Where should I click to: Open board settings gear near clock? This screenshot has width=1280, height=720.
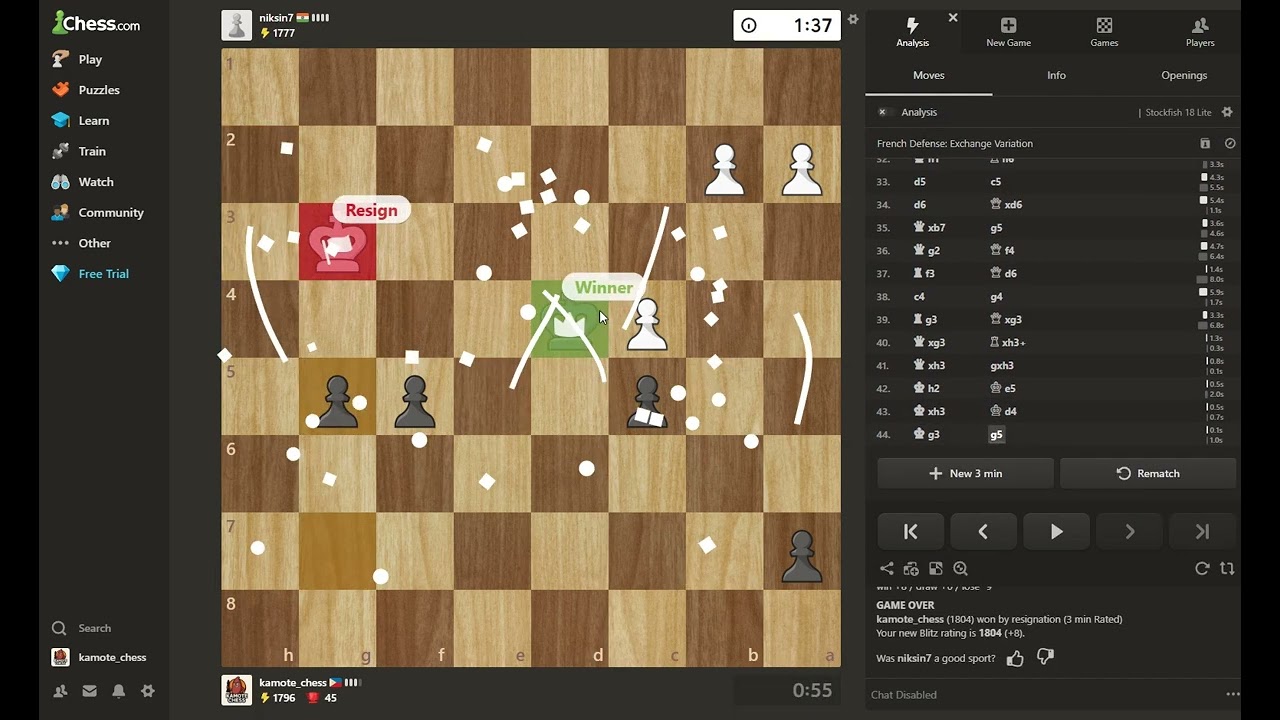point(853,19)
